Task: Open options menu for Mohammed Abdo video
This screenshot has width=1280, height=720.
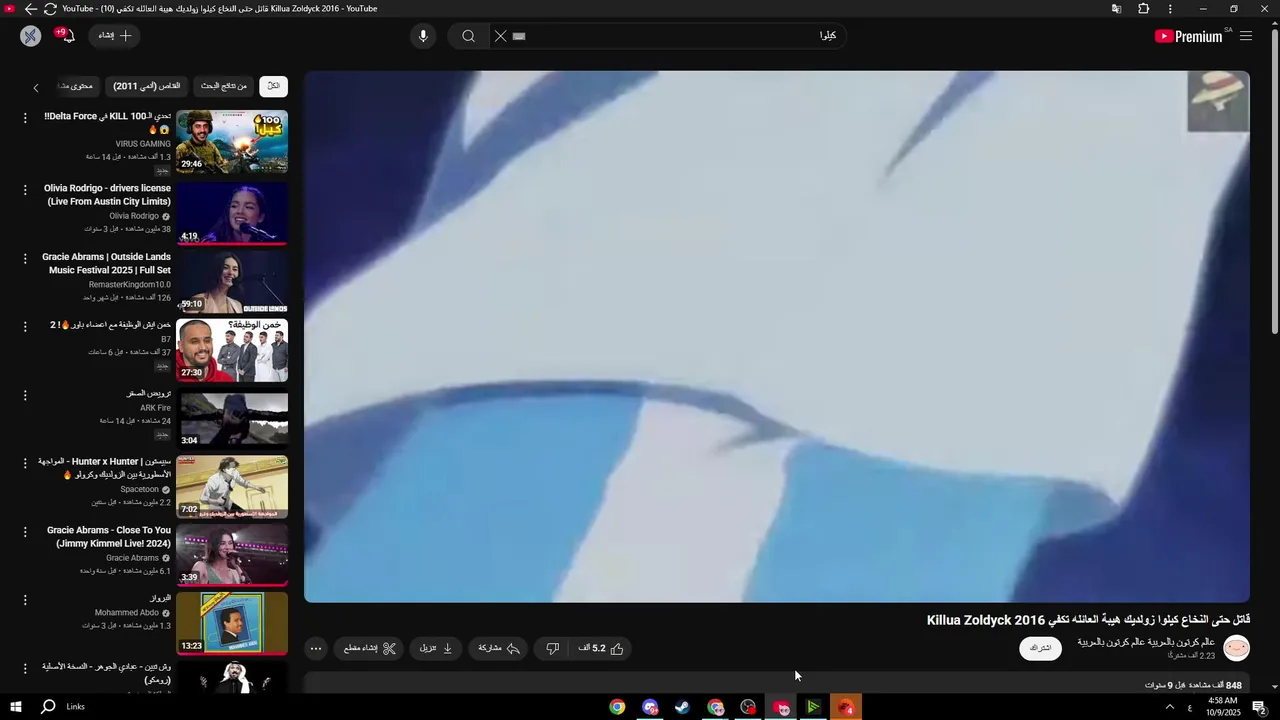Action: 25,600
